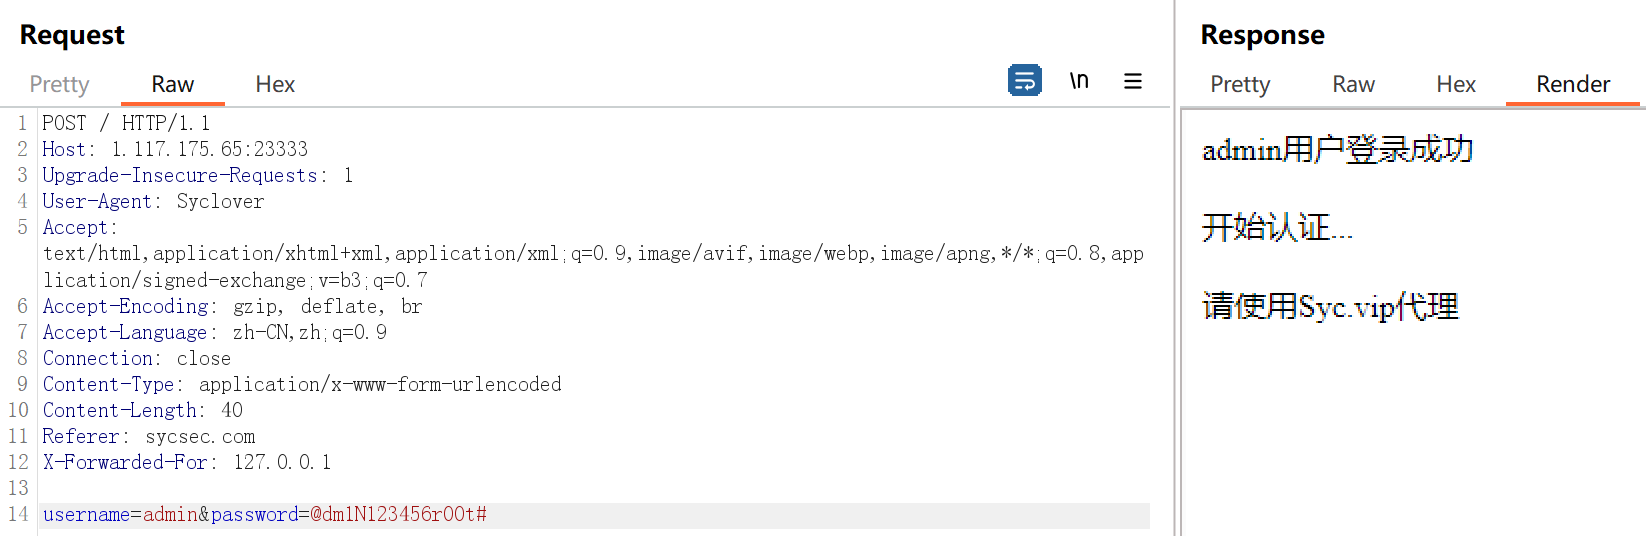Image resolution: width=1646 pixels, height=536 pixels.
Task: Click the Content-Length header line
Action: (142, 410)
